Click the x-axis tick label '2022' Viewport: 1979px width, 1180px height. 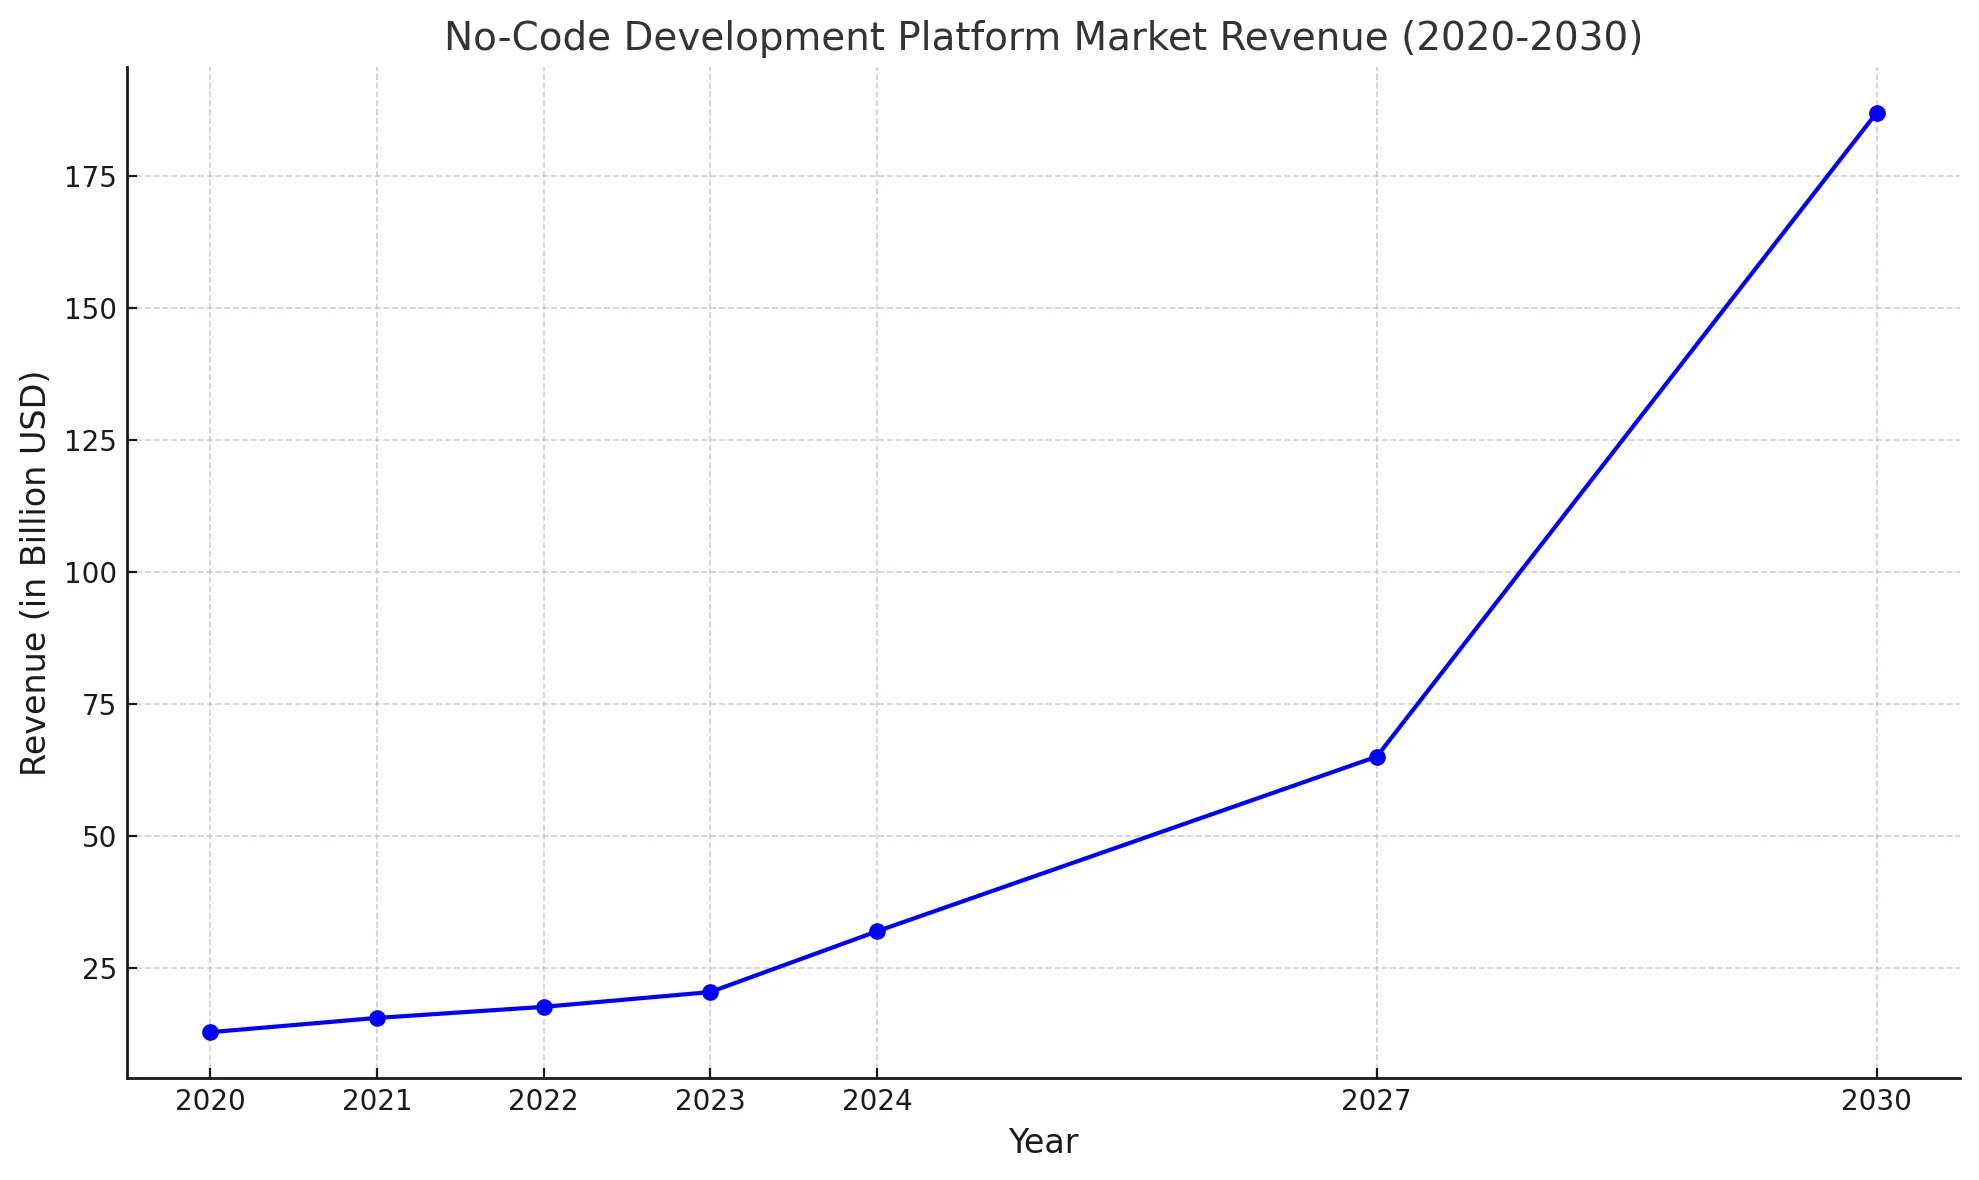pyautogui.click(x=544, y=1101)
